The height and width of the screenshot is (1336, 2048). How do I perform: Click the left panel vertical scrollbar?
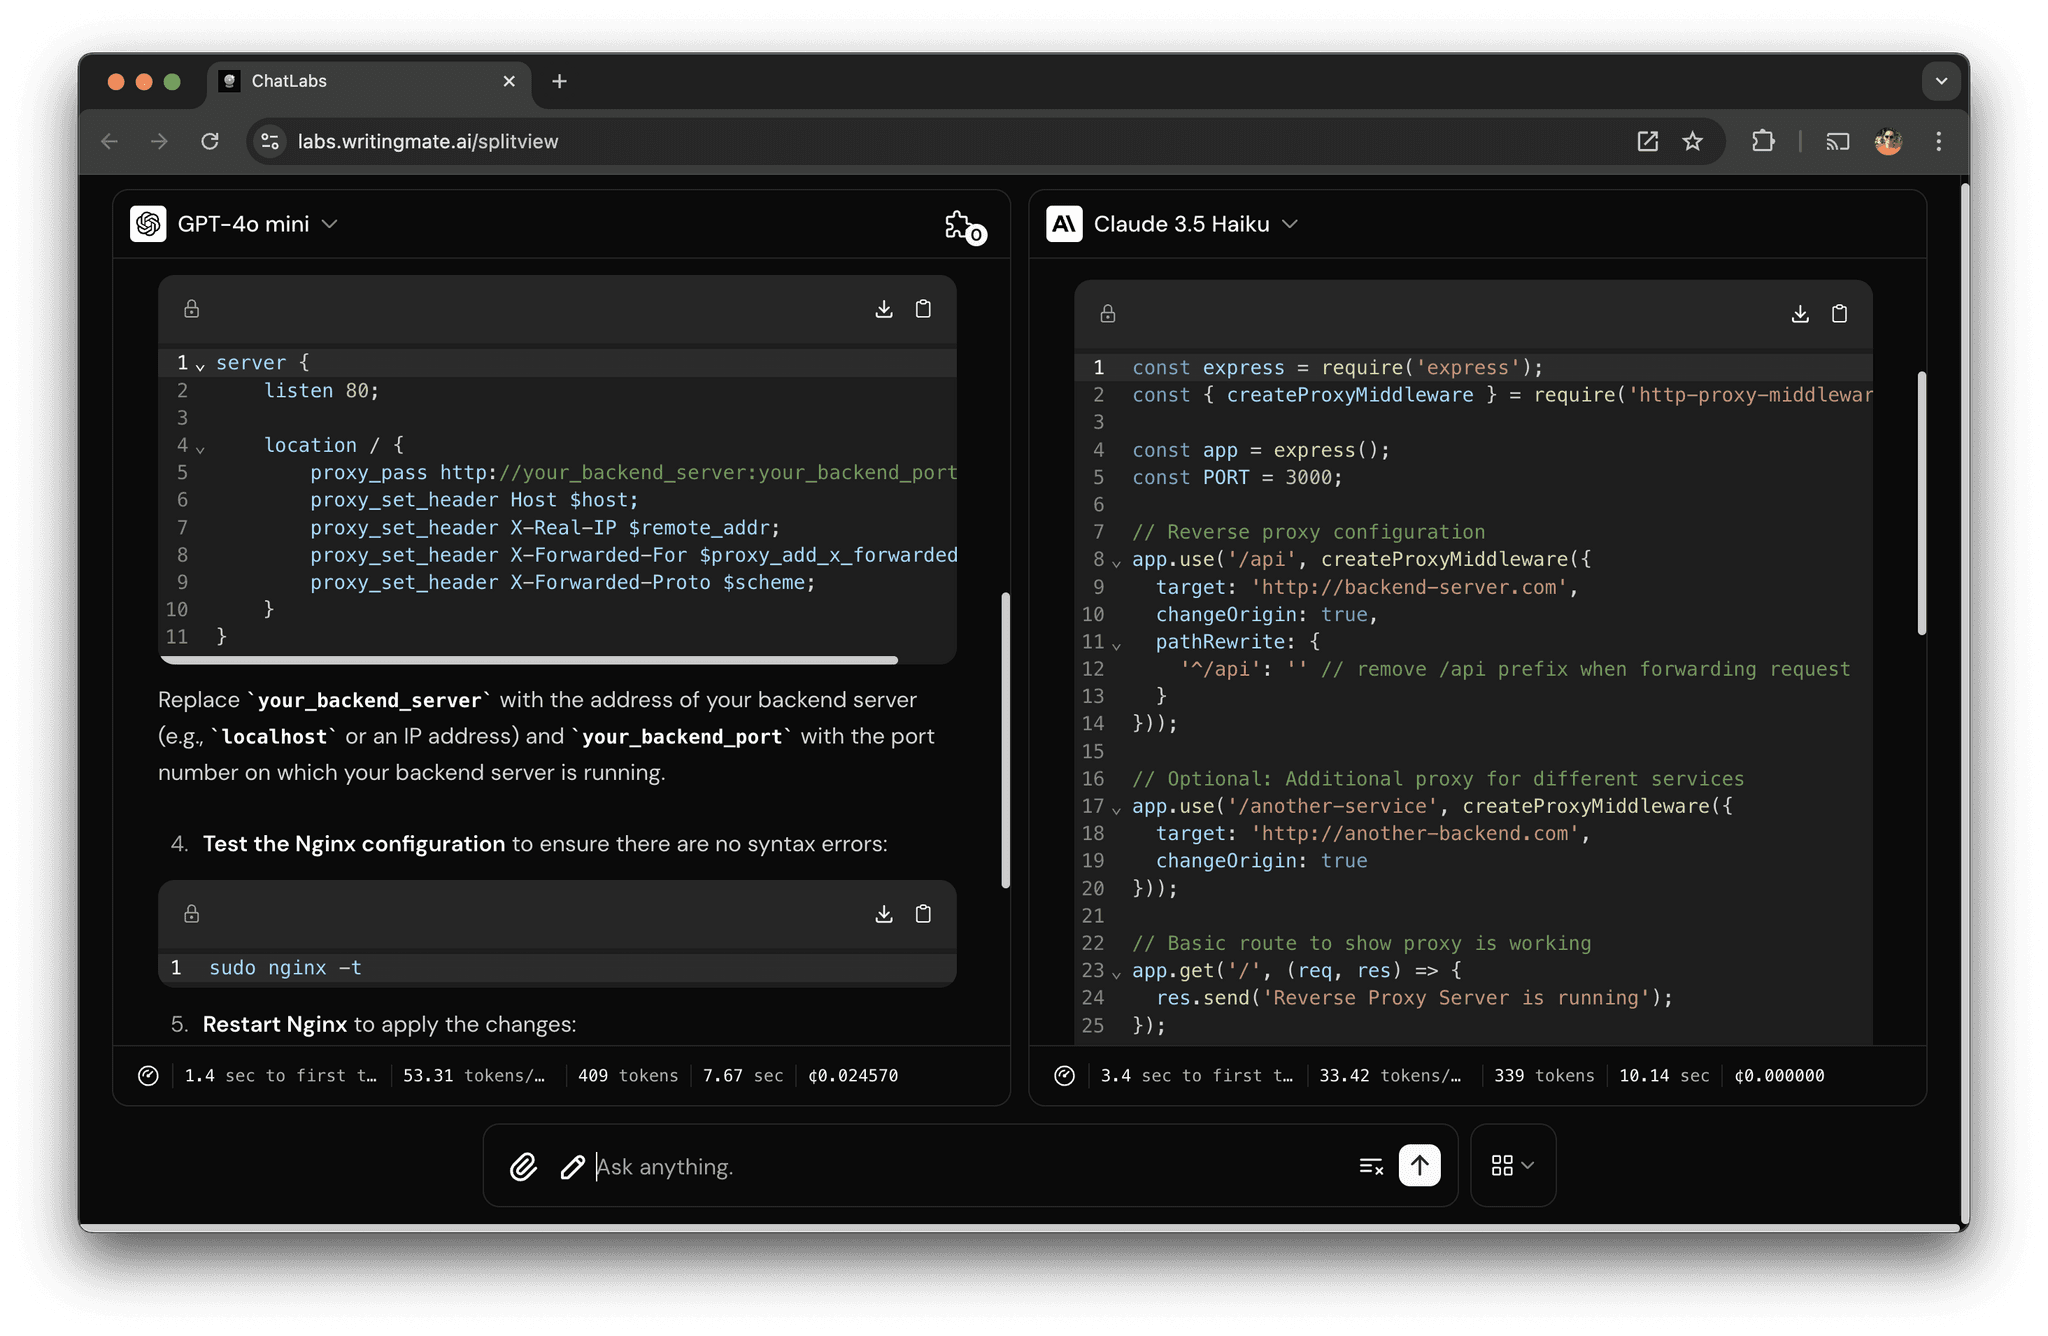pyautogui.click(x=1005, y=740)
